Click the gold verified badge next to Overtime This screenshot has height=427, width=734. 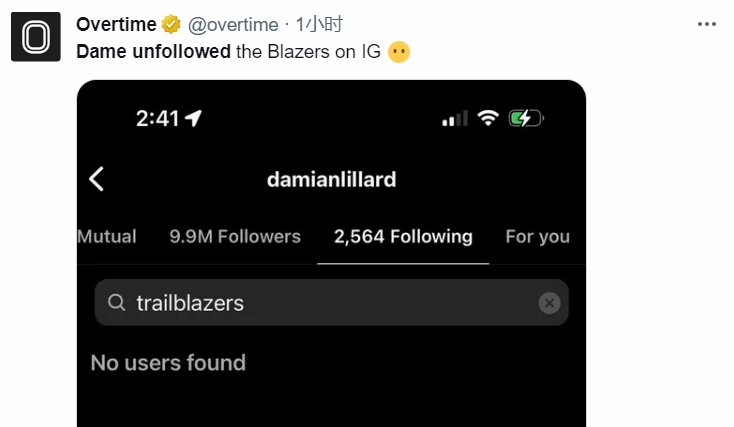(171, 24)
